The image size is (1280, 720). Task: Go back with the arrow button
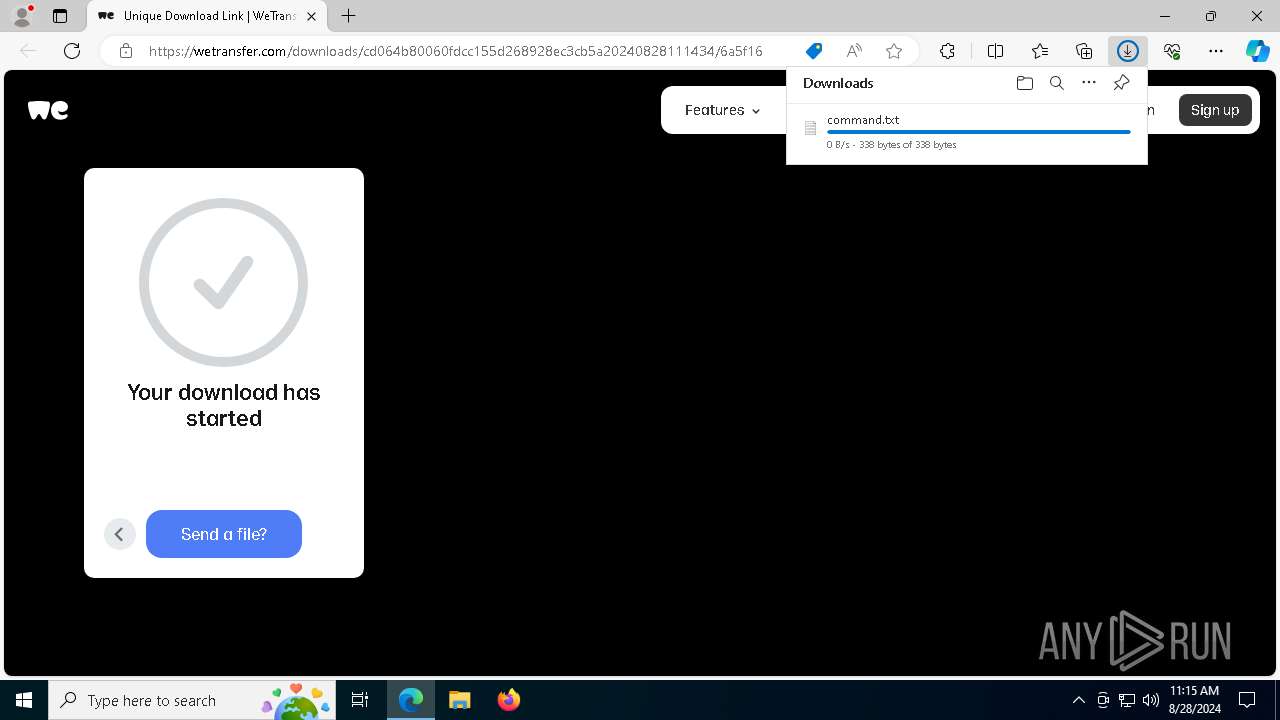119,534
